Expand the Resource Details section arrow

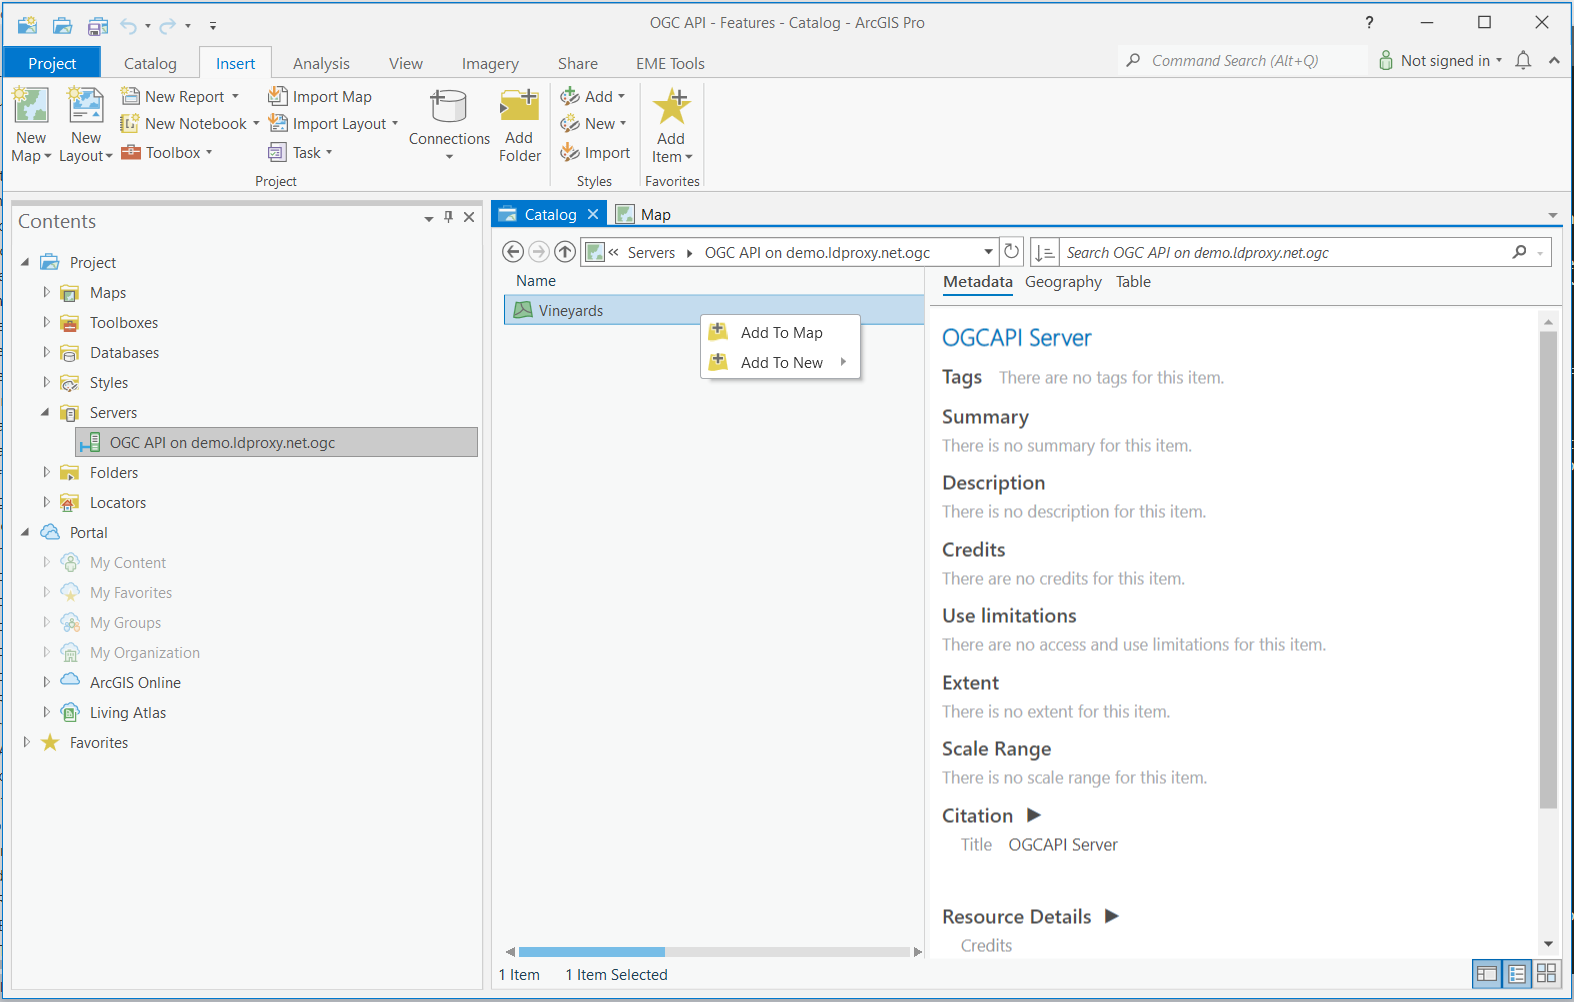[1112, 916]
